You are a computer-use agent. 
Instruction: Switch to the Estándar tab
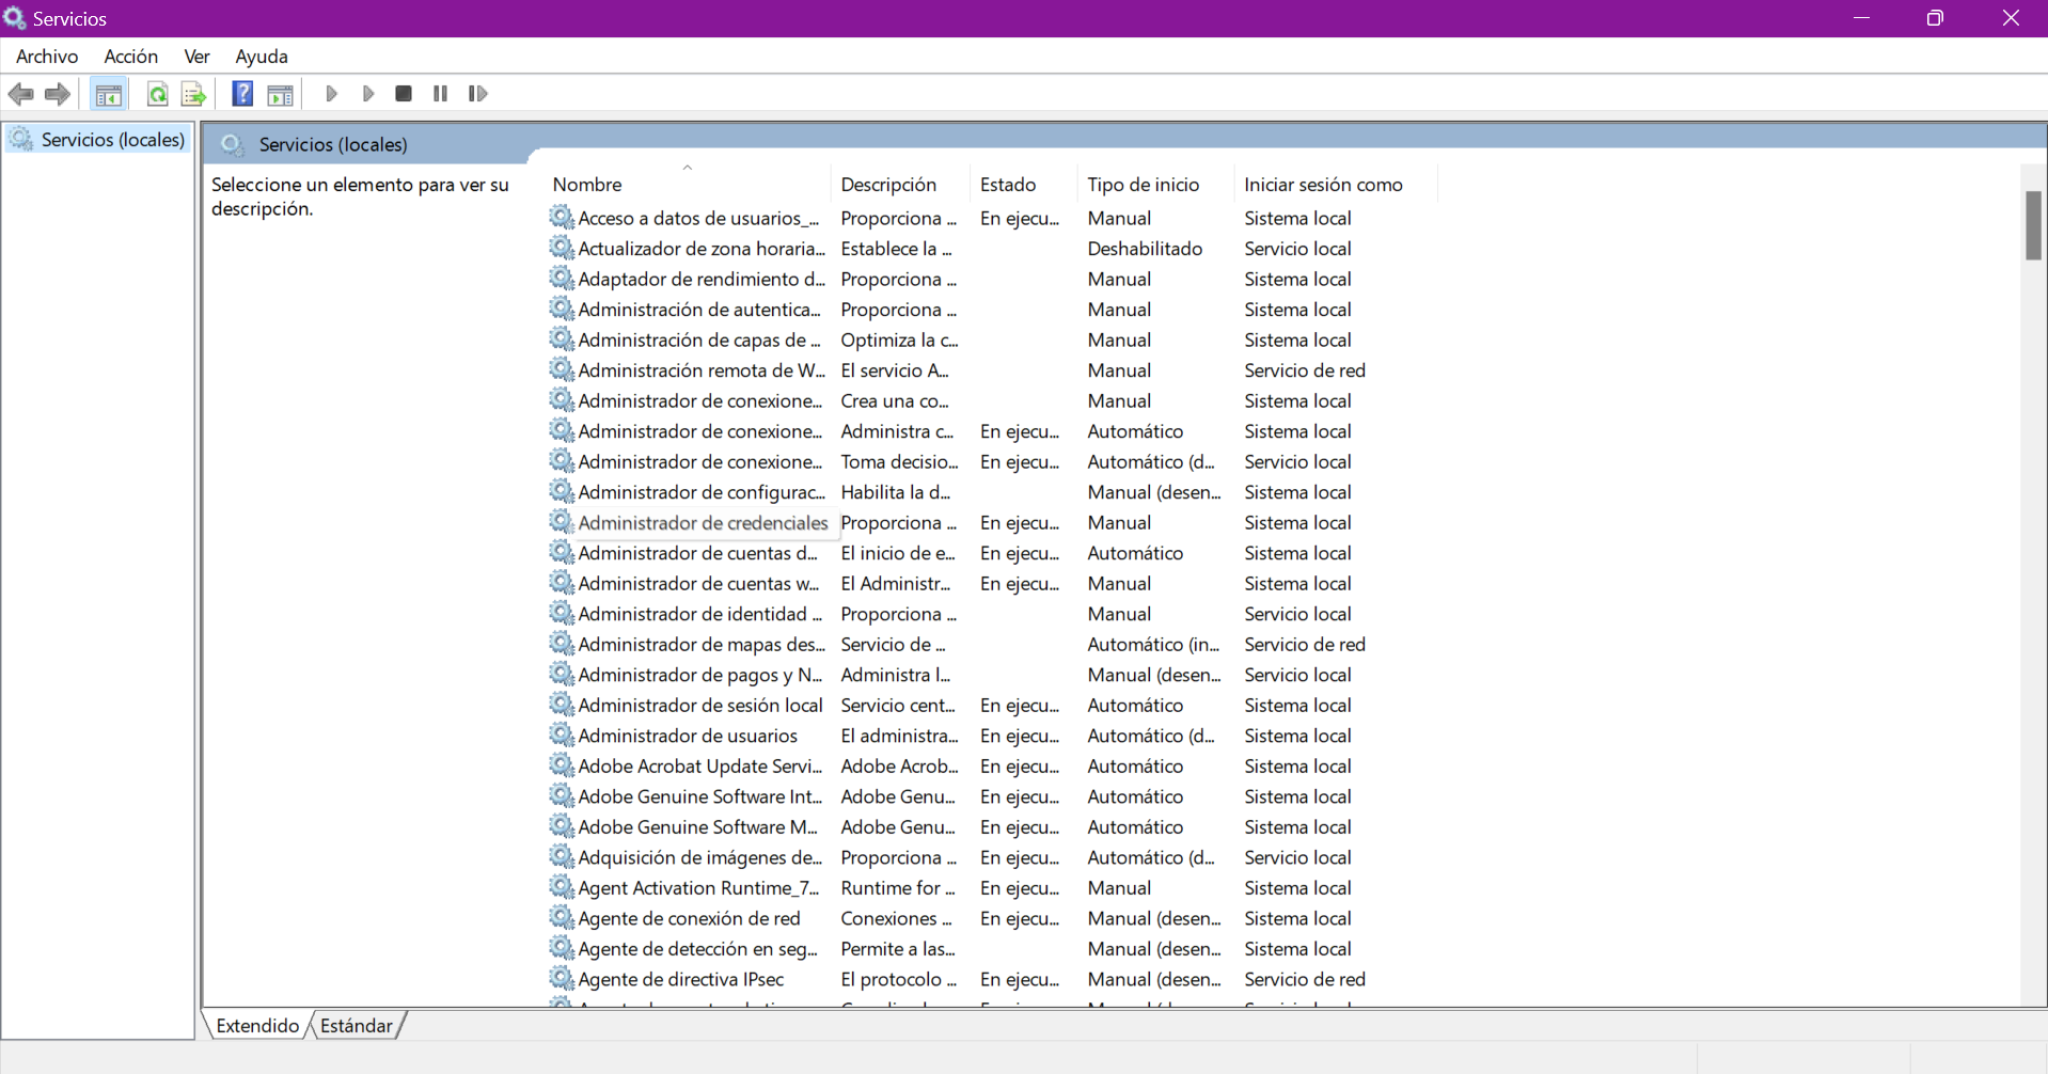click(357, 1025)
